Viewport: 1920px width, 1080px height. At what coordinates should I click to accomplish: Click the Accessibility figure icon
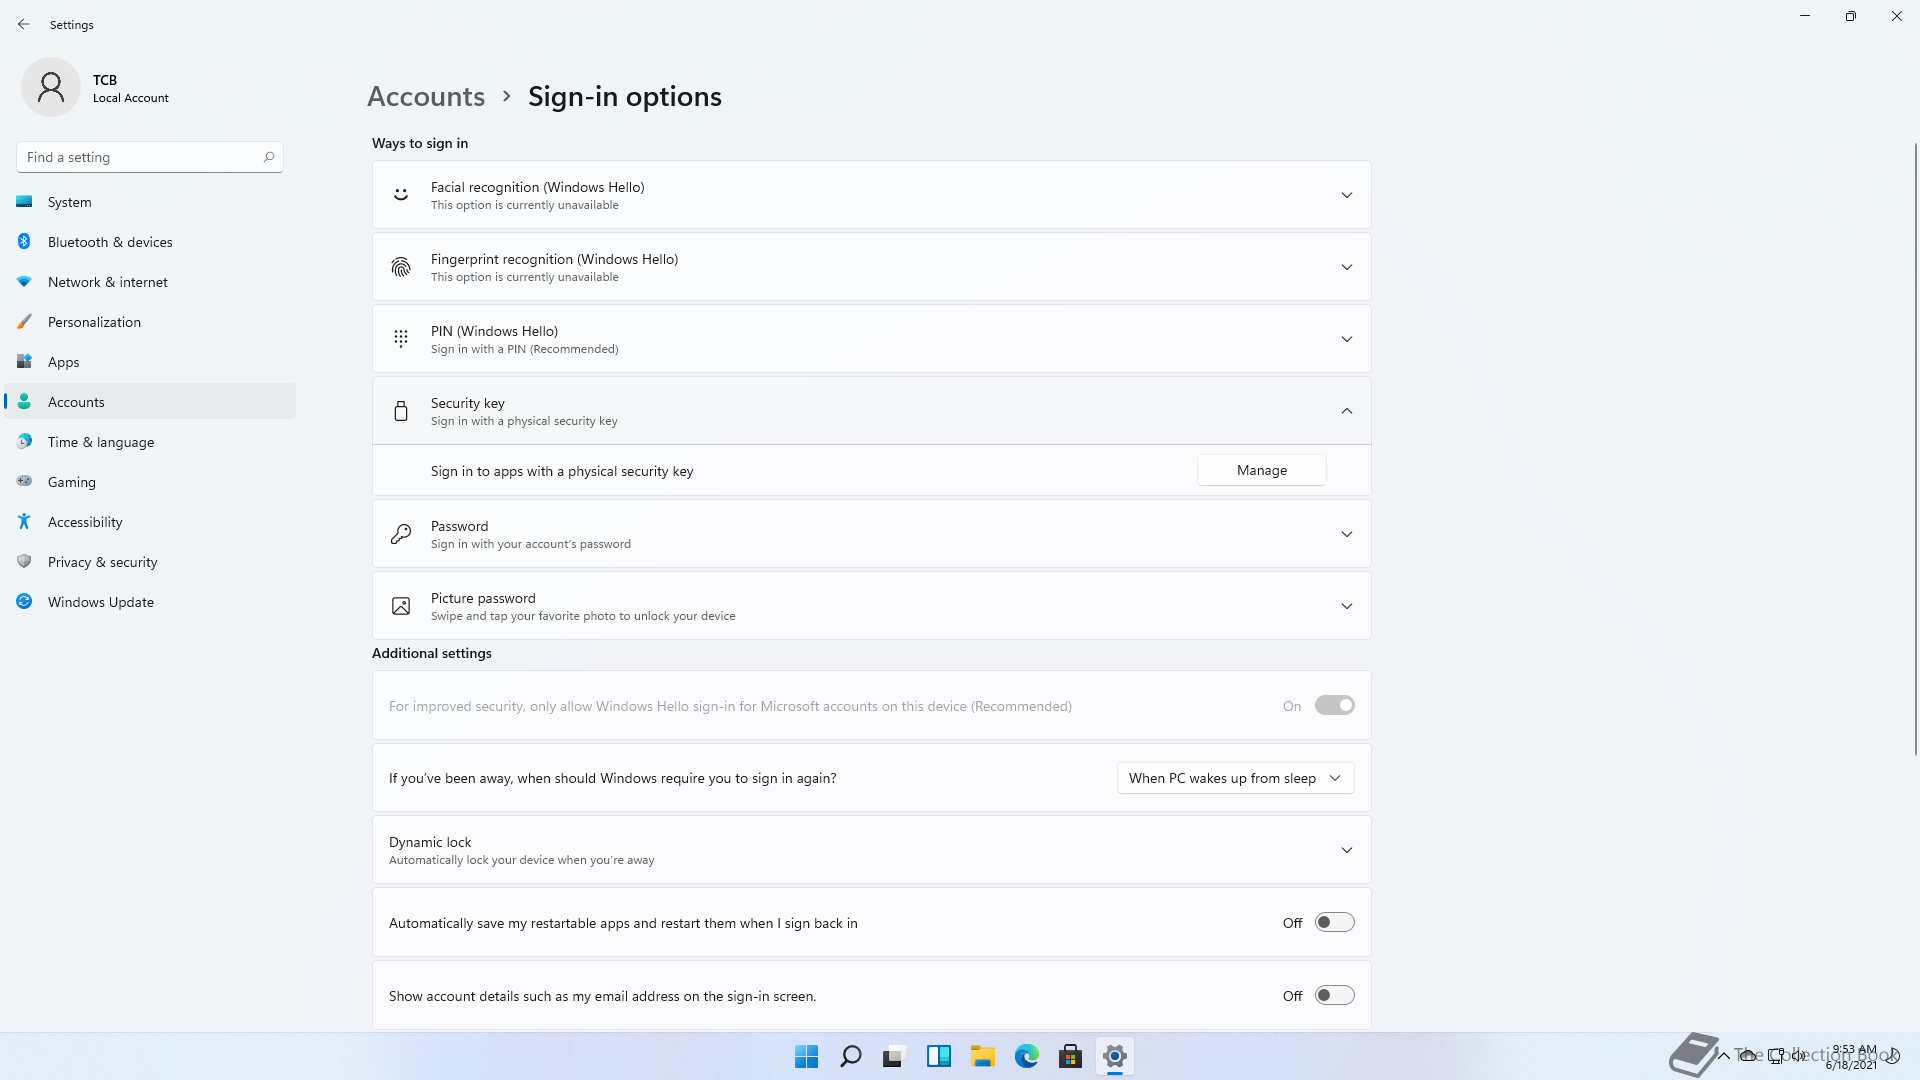[x=24, y=522]
